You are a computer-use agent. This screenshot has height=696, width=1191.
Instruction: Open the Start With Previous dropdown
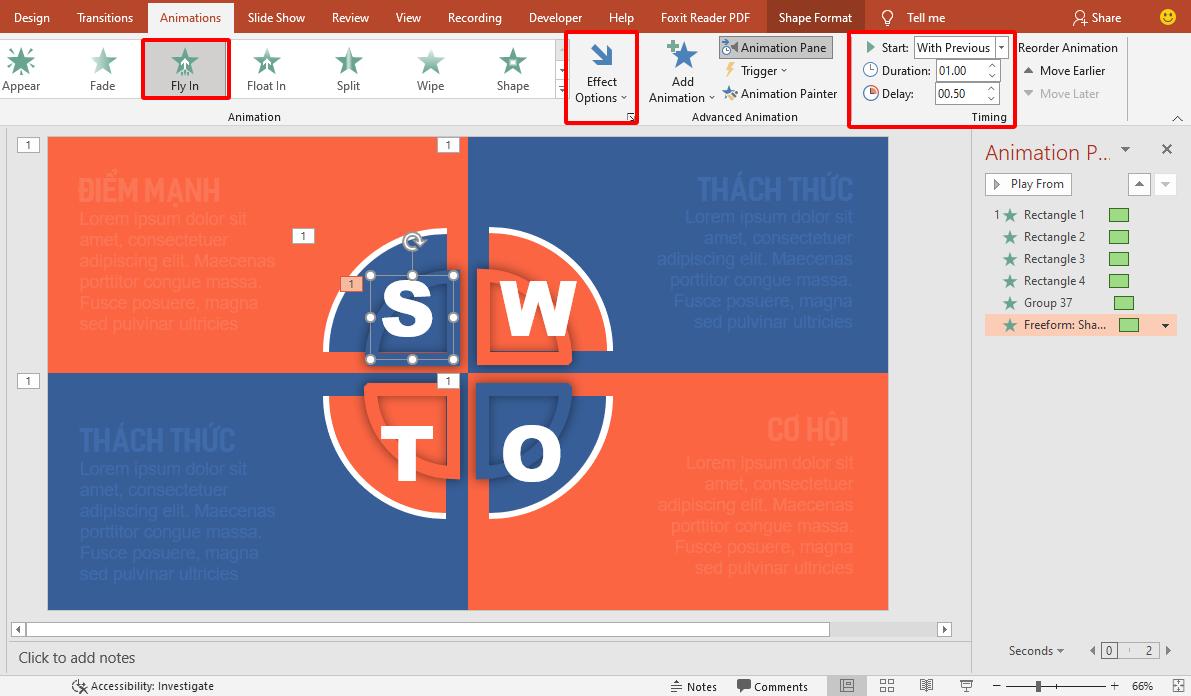click(x=1001, y=47)
